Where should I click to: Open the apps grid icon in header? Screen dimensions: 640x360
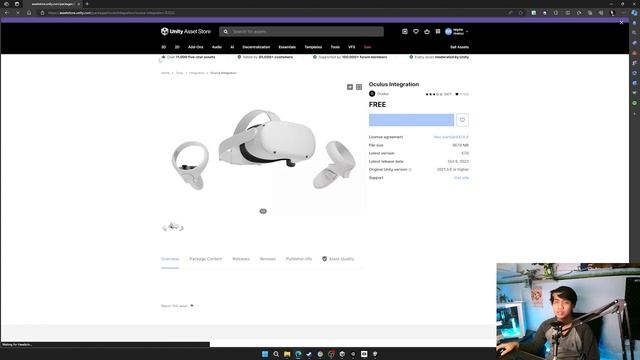(438, 31)
